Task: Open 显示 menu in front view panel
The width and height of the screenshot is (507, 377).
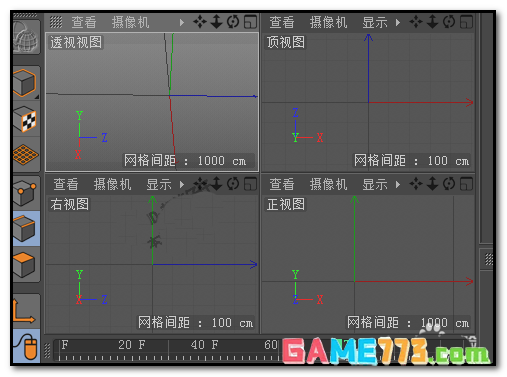Action: click(x=375, y=184)
